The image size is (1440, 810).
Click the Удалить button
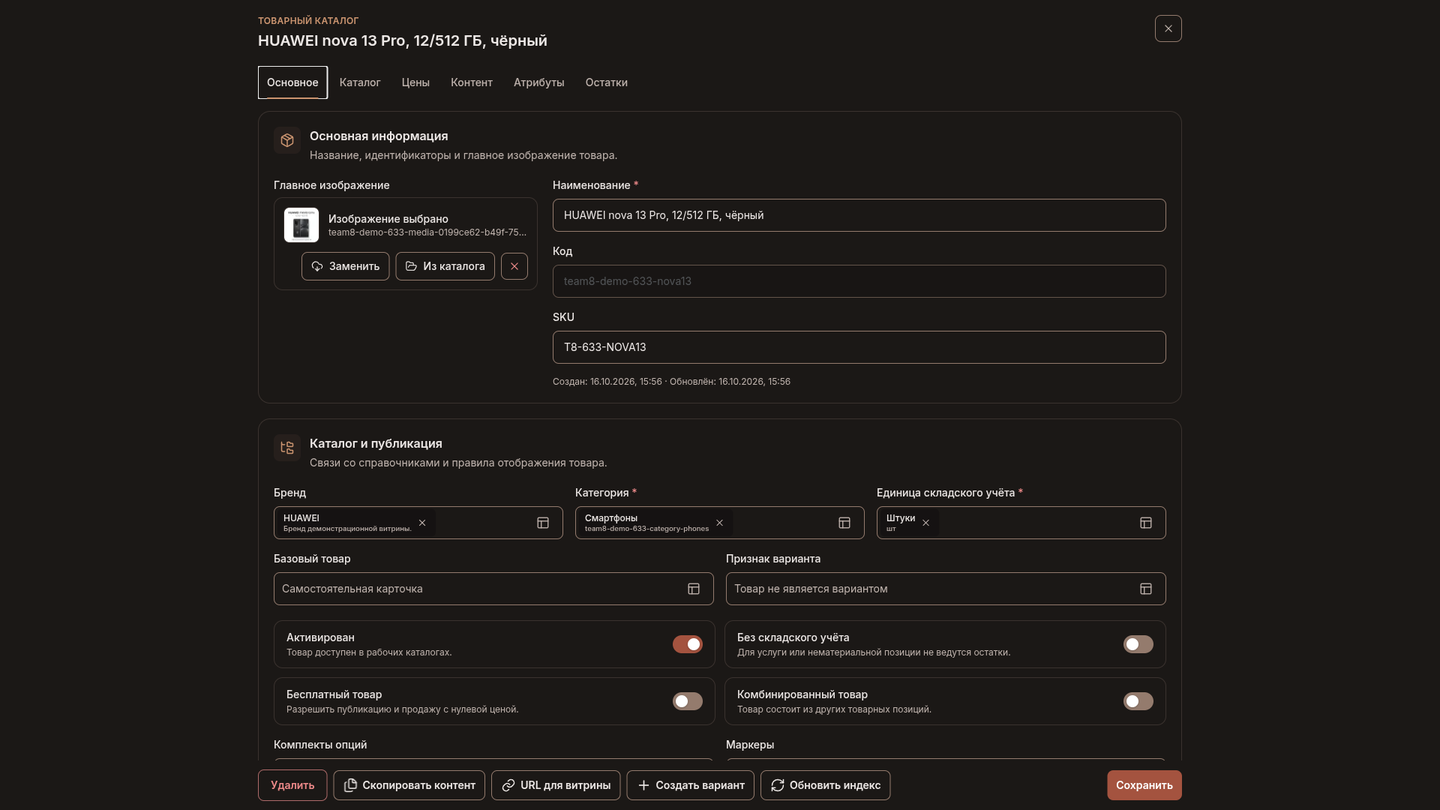coord(293,785)
